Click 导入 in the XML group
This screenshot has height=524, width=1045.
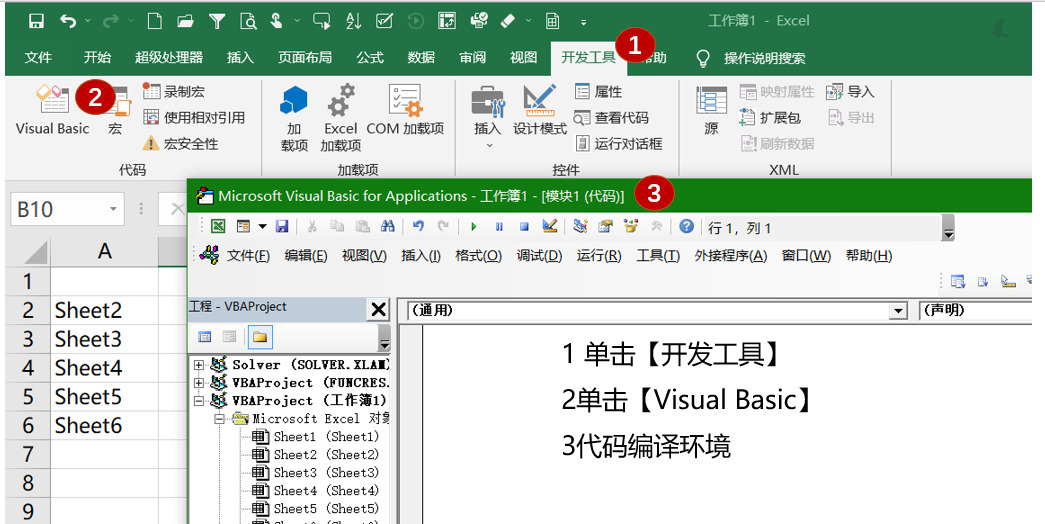(850, 92)
